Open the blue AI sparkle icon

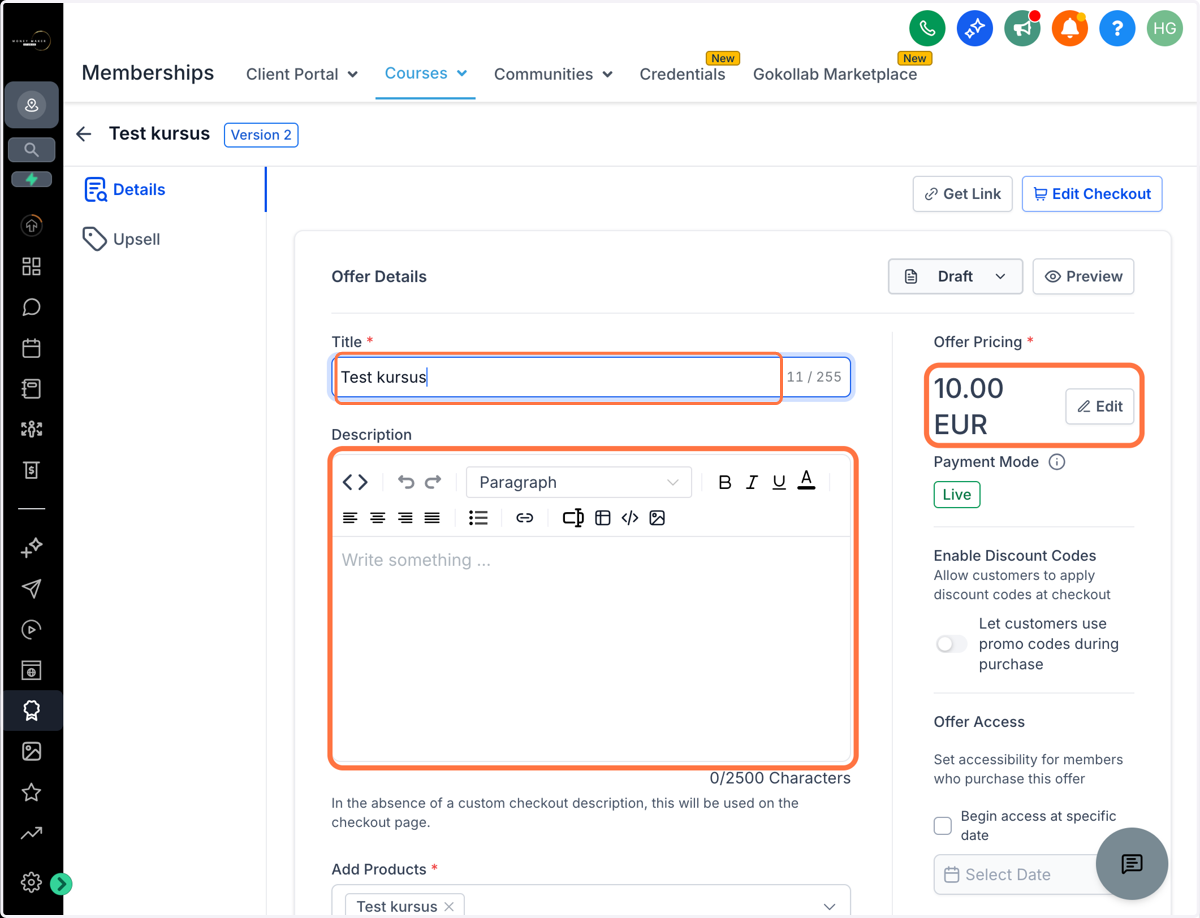point(974,29)
